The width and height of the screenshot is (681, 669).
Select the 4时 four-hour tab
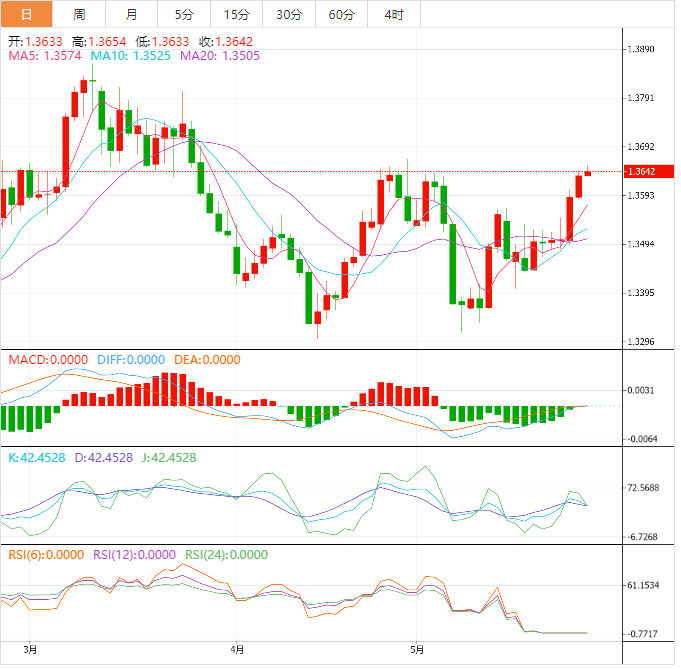coord(394,14)
